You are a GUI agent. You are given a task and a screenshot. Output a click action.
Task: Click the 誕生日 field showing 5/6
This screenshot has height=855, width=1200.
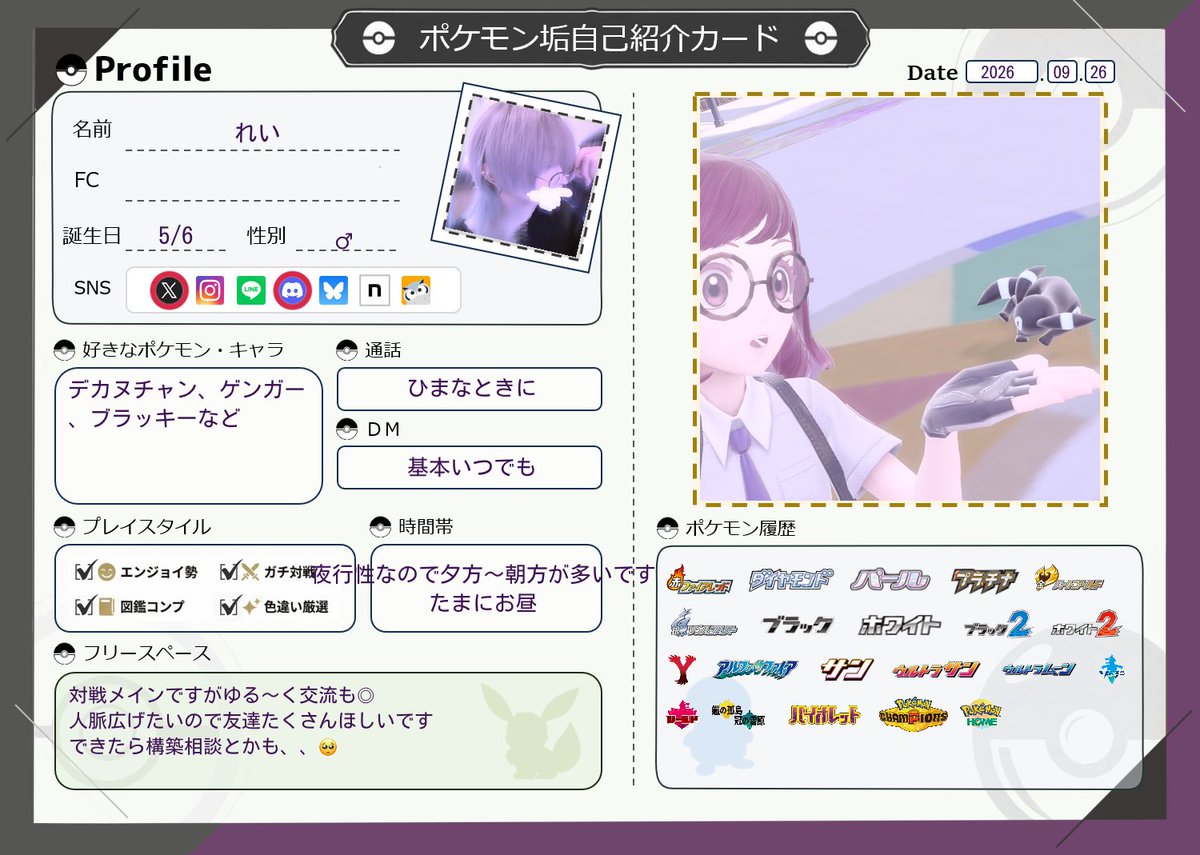coord(176,237)
